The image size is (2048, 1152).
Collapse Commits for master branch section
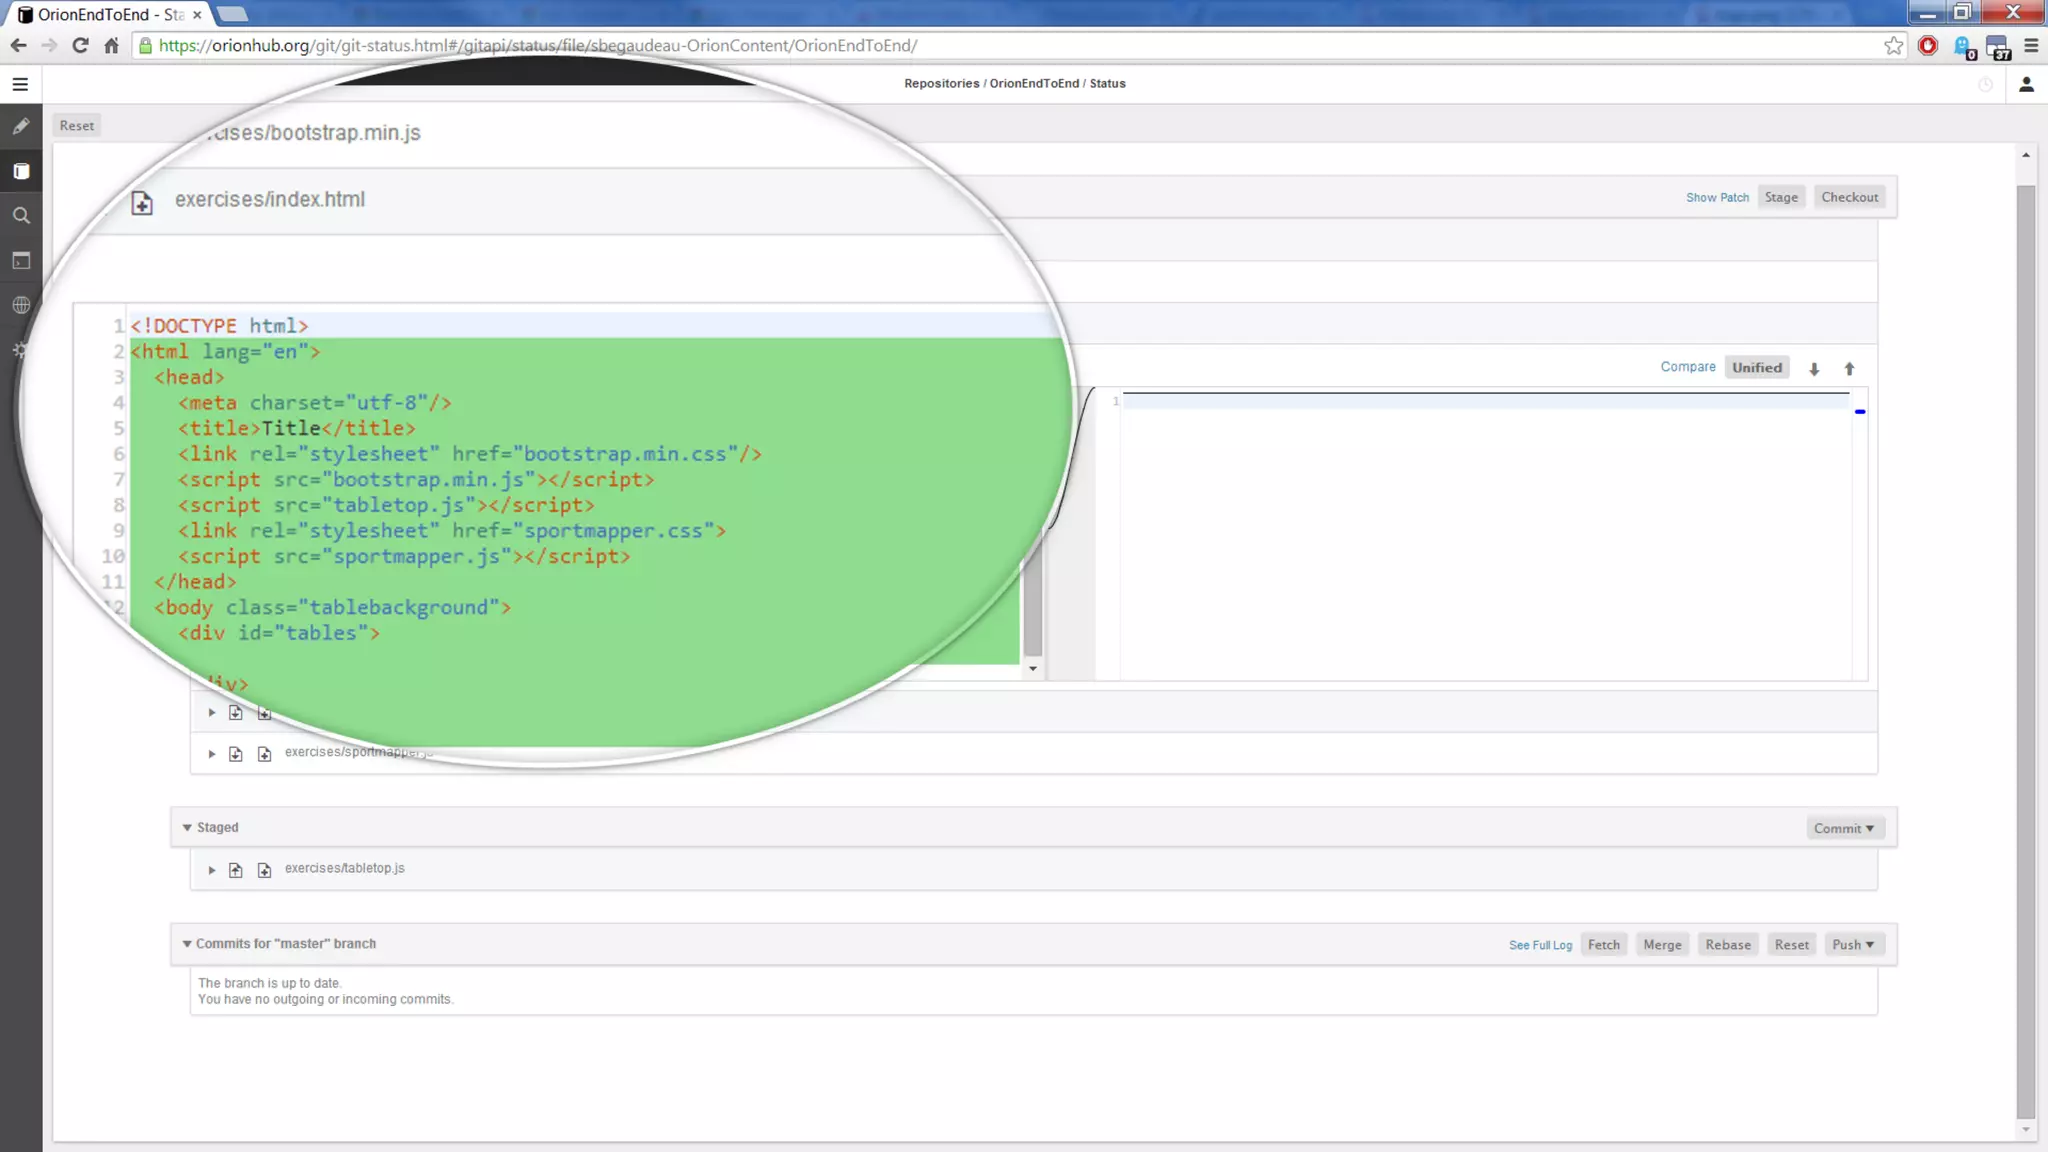(187, 944)
